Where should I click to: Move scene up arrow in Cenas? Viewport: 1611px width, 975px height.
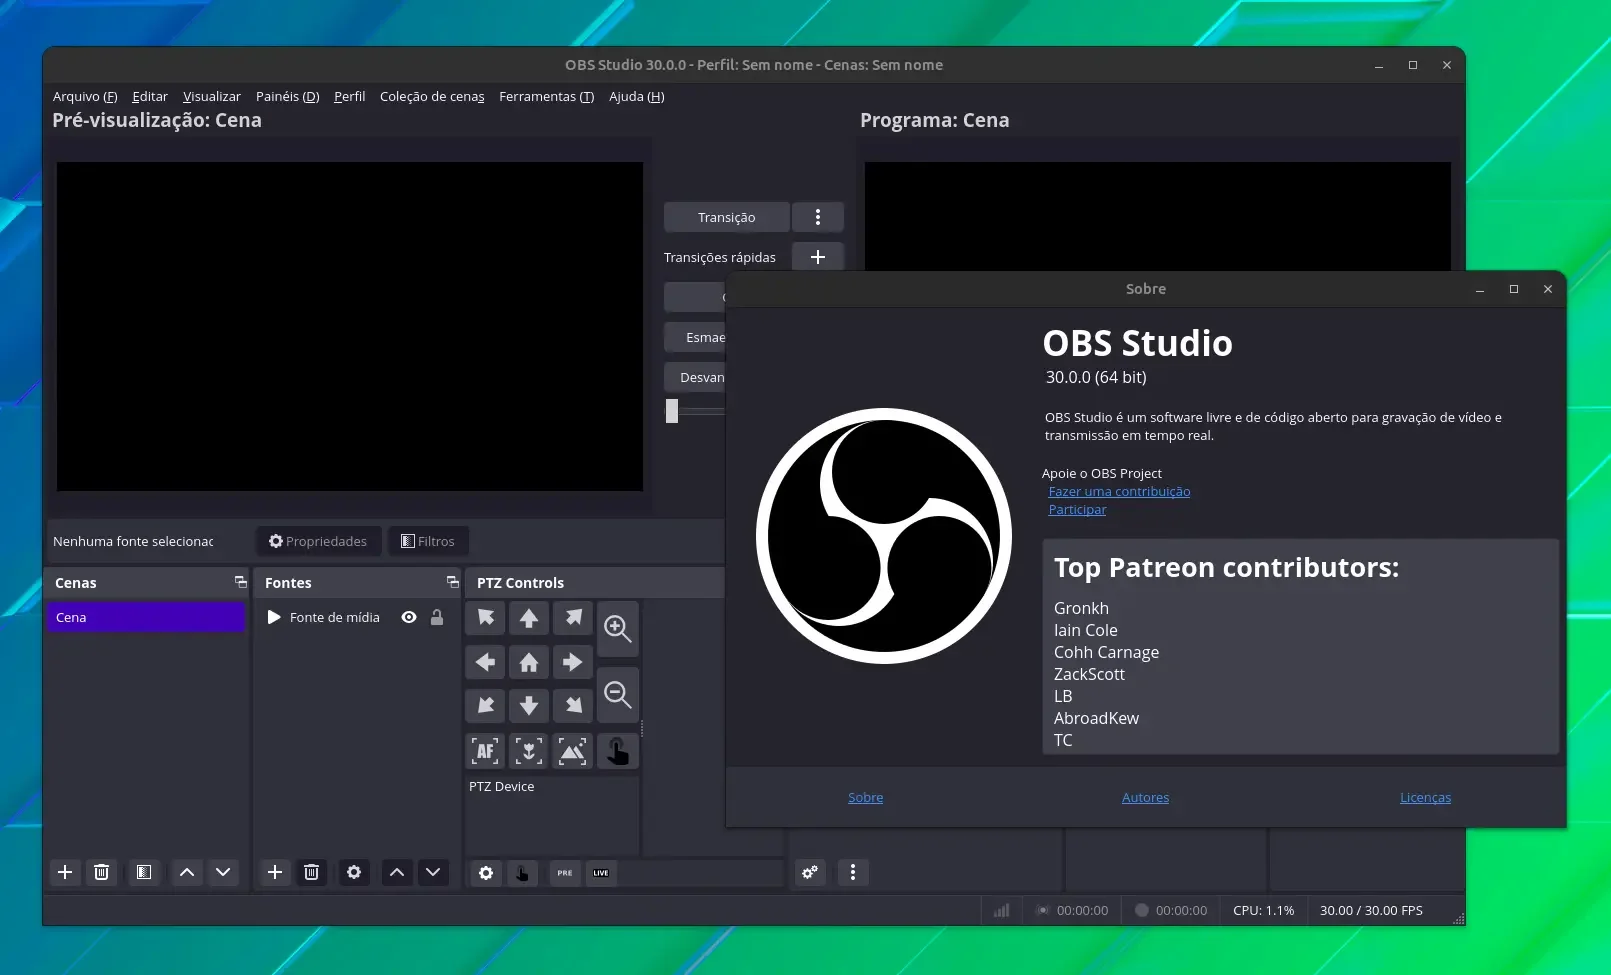tap(187, 872)
